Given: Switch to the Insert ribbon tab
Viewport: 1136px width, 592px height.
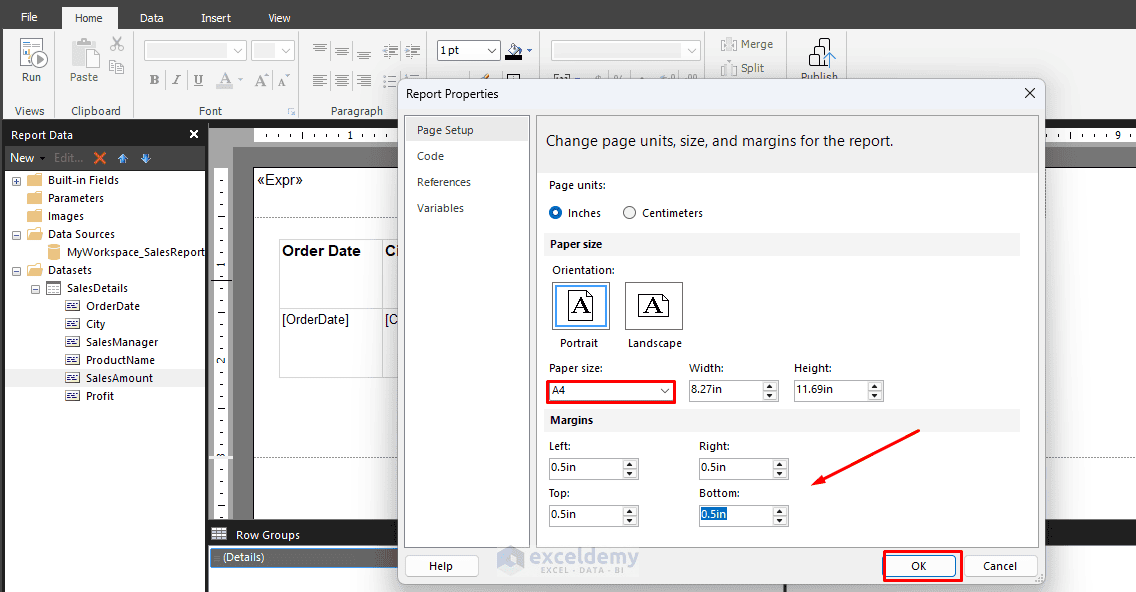Looking at the screenshot, I should pos(216,18).
